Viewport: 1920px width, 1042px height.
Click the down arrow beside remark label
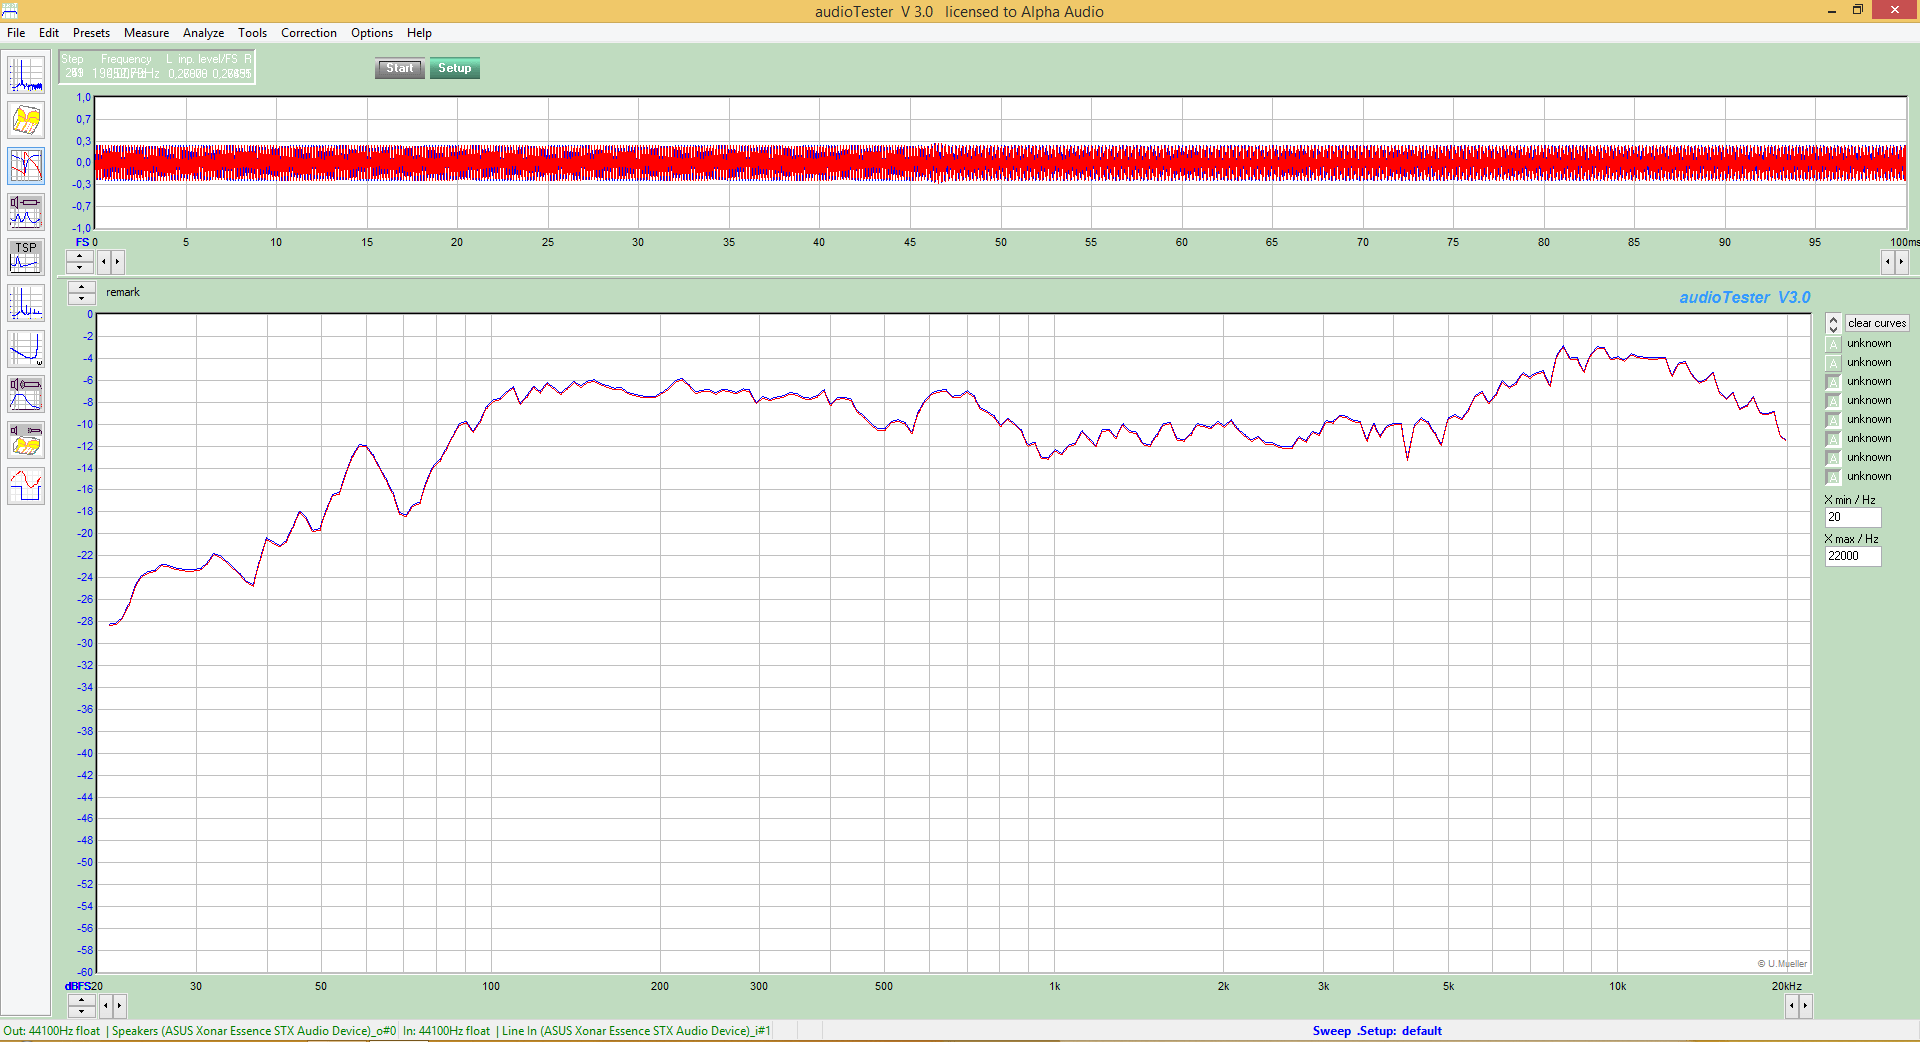point(81,298)
